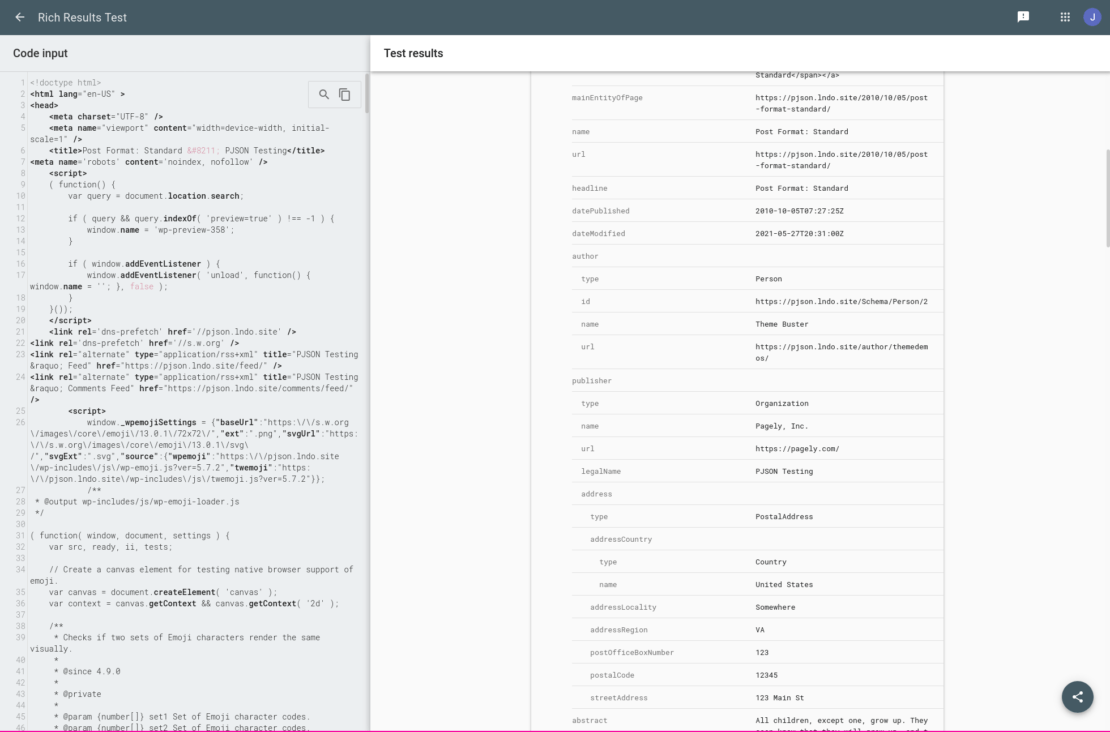This screenshot has height=732, width=1110.
Task: Click the https://pagely.com/ URL value
Action: pyautogui.click(x=797, y=449)
